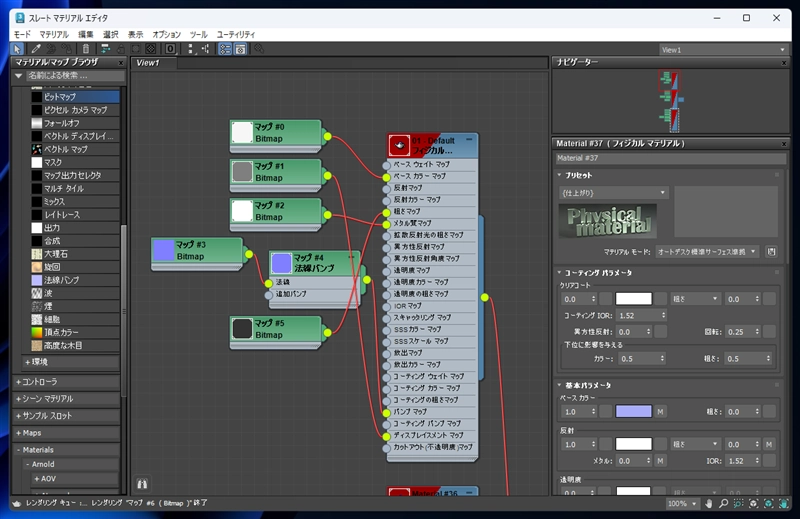Click the blank map button beside クリアコート value
Viewport: 800px width, 519px height.
click(x=606, y=299)
